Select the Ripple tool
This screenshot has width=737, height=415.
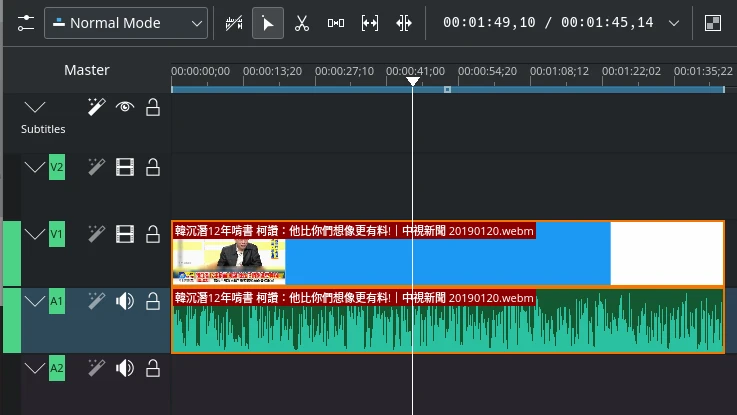[370, 22]
